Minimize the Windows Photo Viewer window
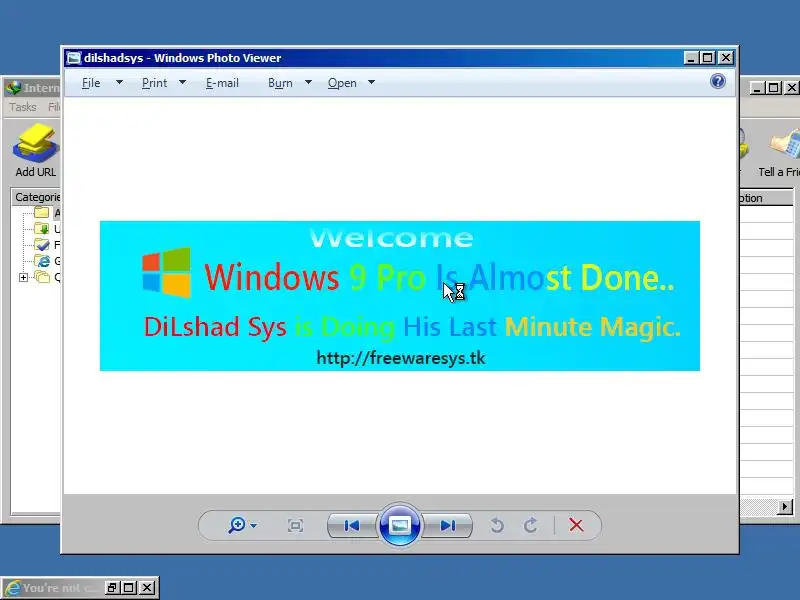 coord(691,58)
